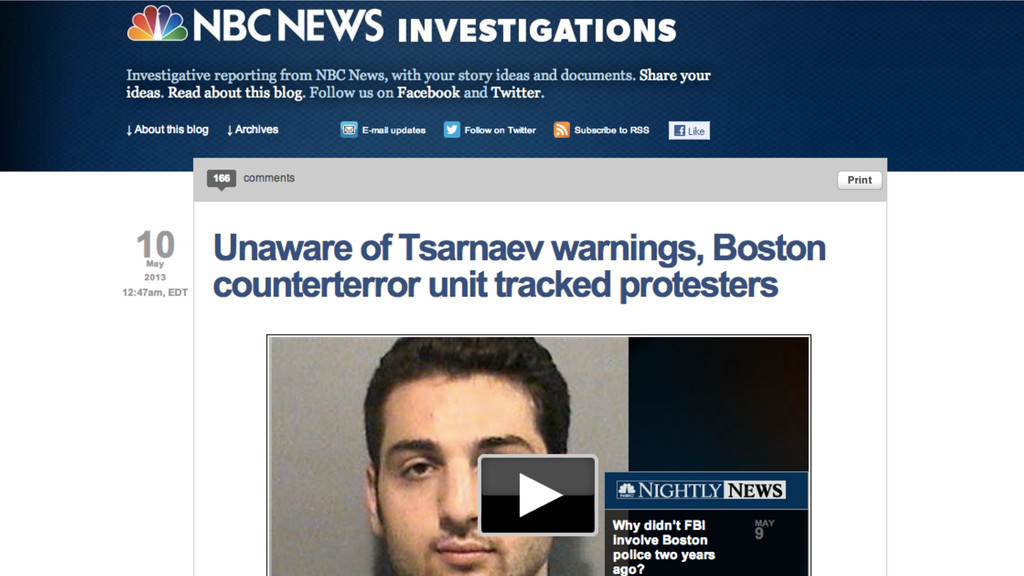The image size is (1024, 576).
Task: Expand the About this blog dropdown
Action: click(167, 130)
